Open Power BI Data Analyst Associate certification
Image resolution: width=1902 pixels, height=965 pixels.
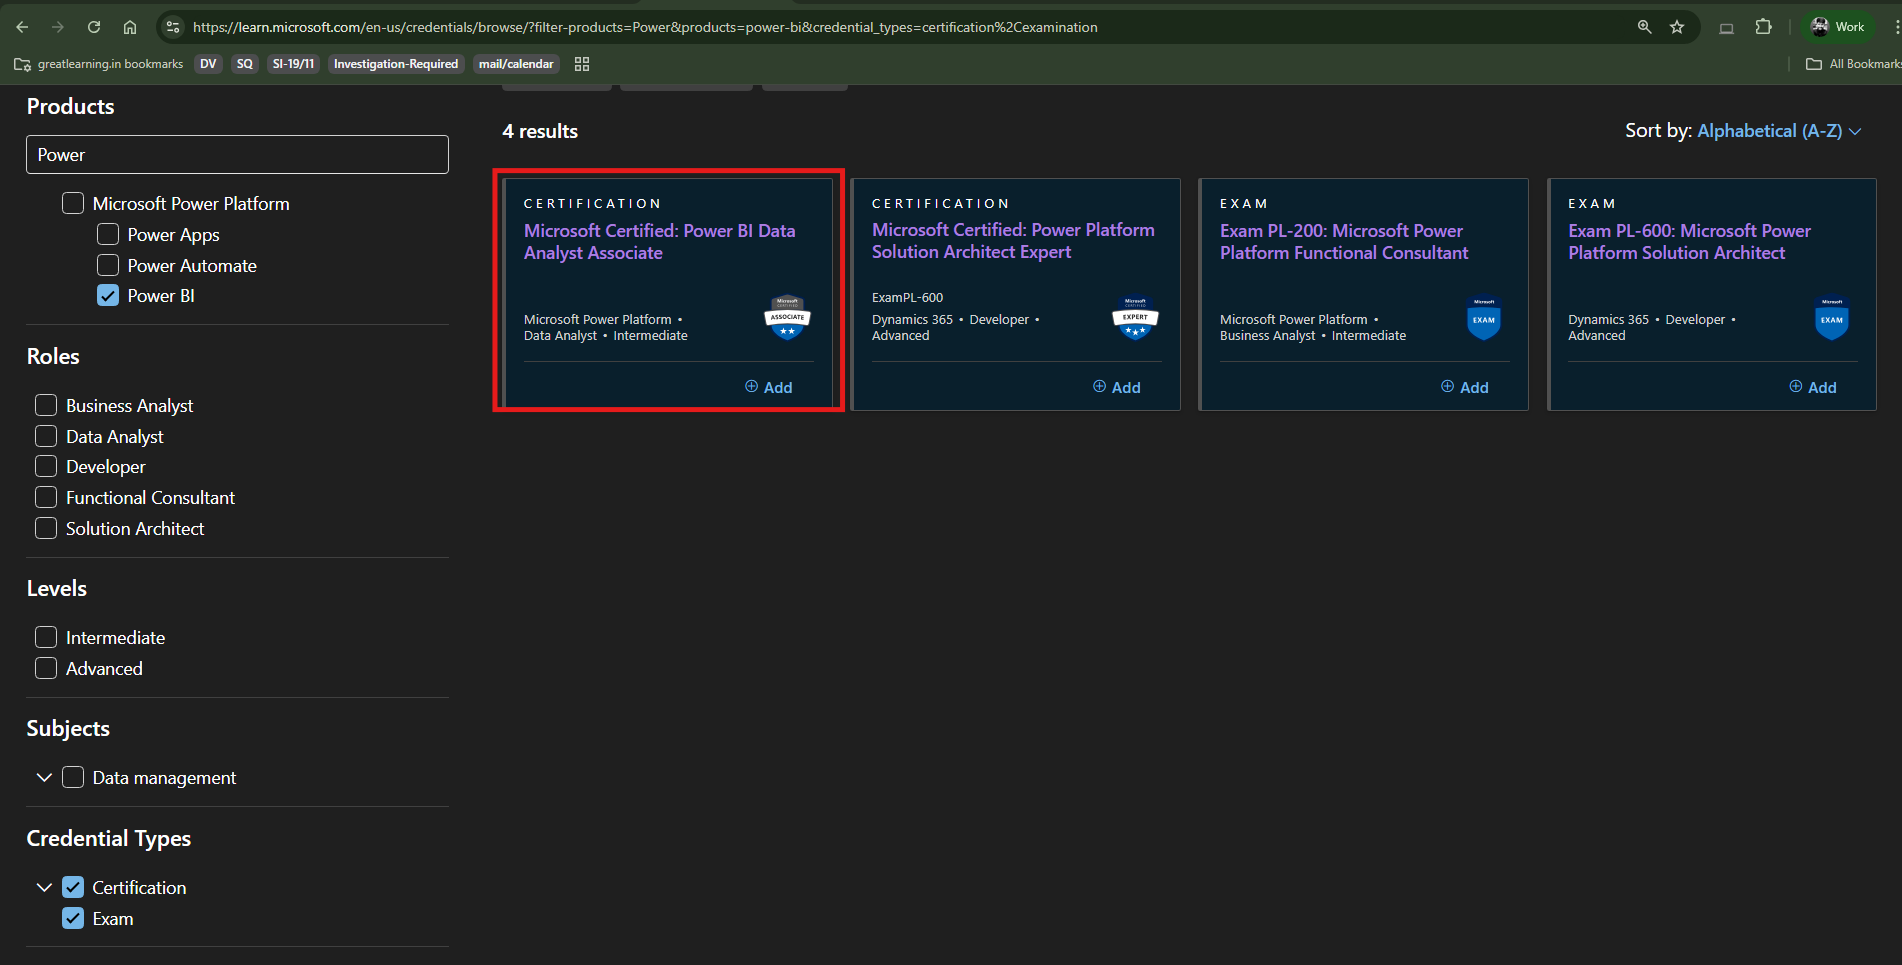[x=660, y=242]
